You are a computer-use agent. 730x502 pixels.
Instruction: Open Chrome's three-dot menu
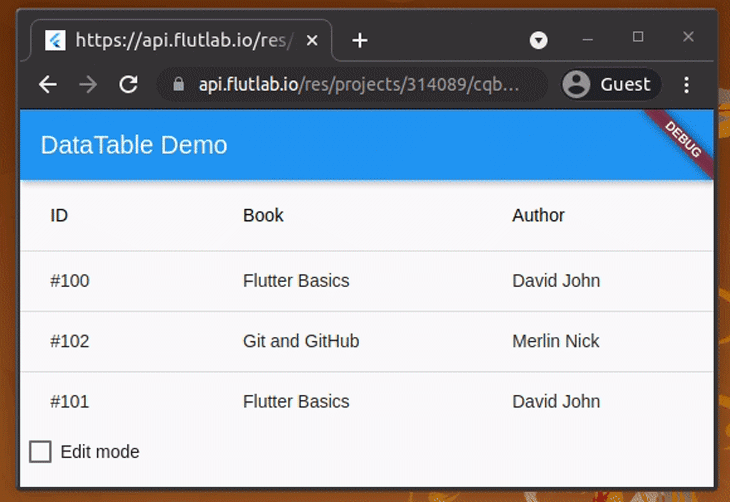pyautogui.click(x=687, y=85)
